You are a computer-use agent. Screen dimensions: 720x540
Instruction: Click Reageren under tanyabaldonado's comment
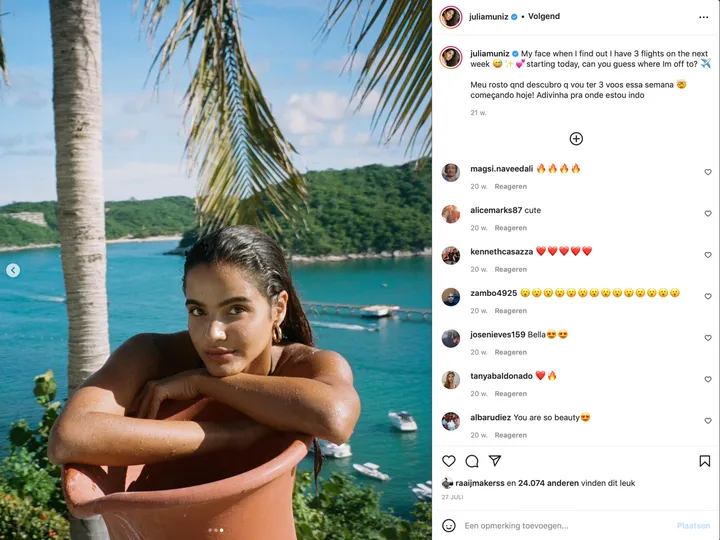511,394
